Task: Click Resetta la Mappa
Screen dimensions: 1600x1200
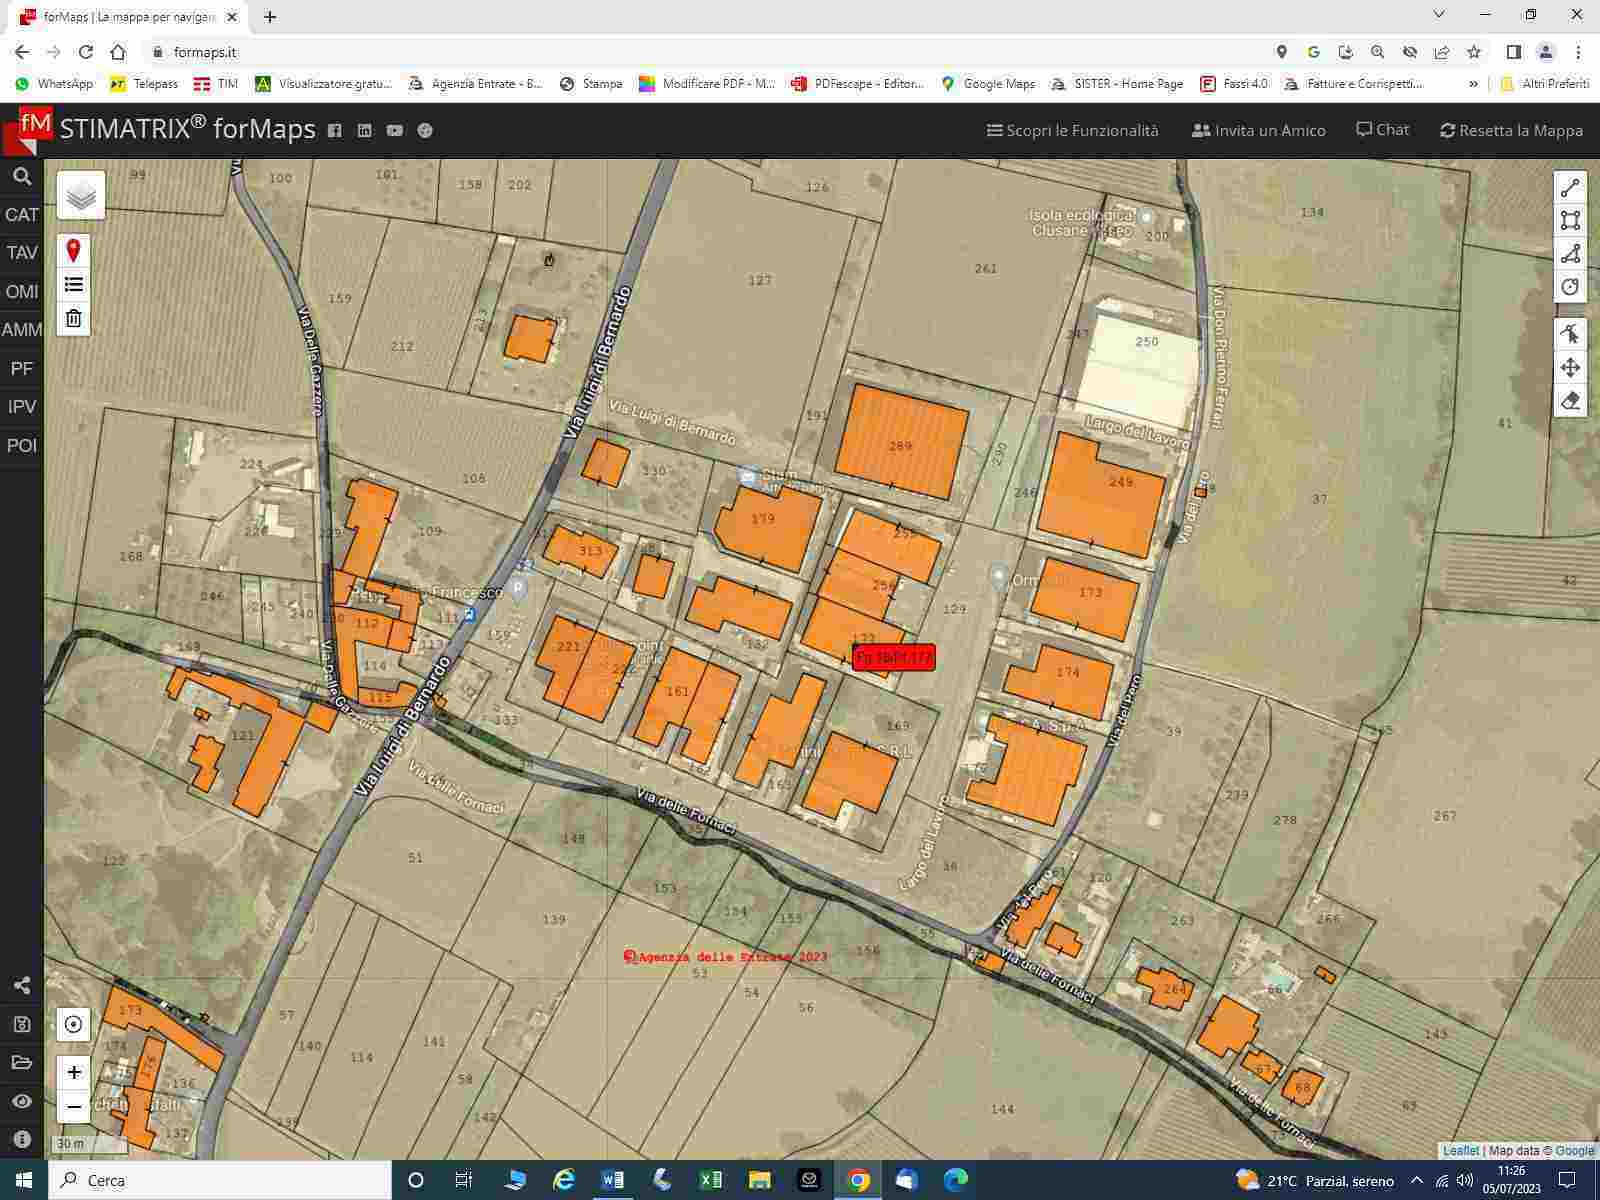Action: [1511, 130]
